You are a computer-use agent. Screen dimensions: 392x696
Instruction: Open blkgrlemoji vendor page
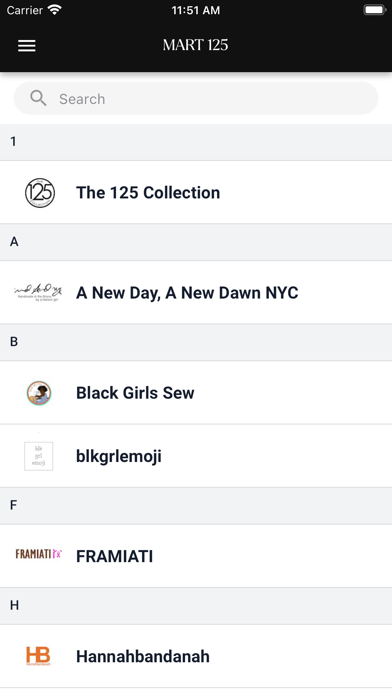point(196,456)
